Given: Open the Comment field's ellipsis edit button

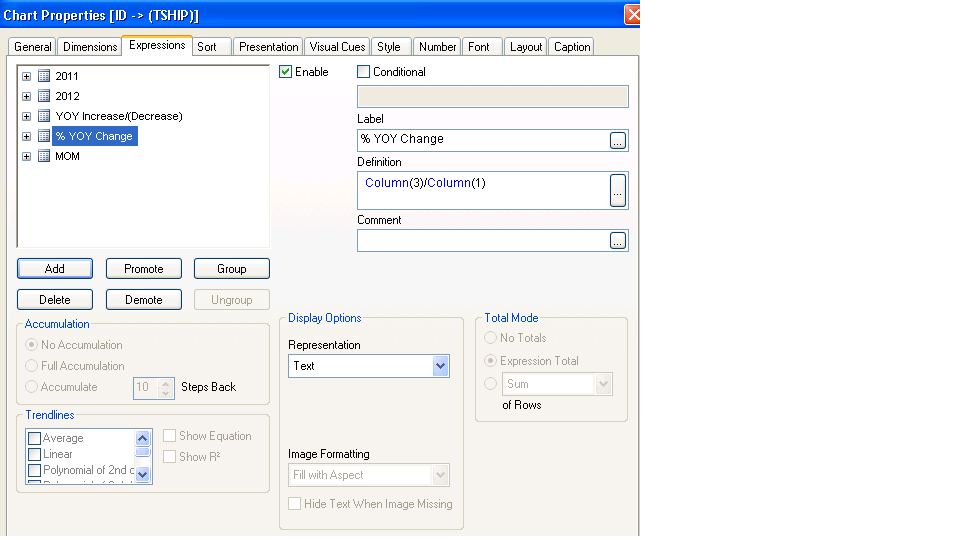Looking at the screenshot, I should (x=618, y=241).
